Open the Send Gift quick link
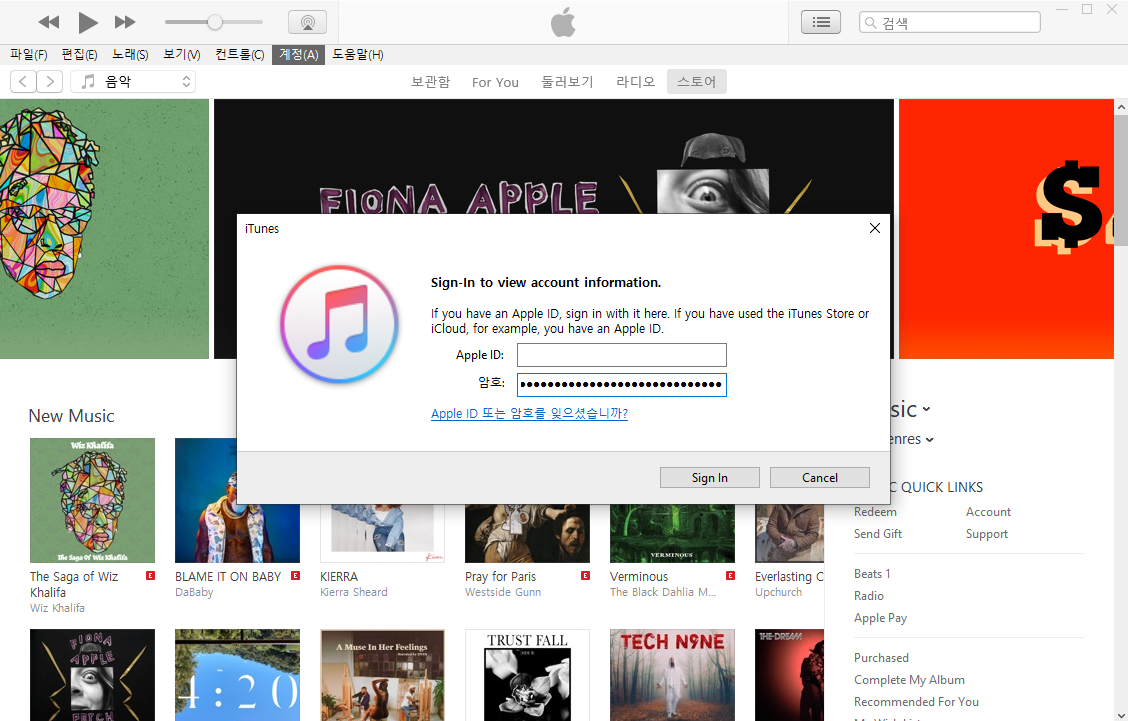Viewport: 1128px width, 721px height. (878, 534)
